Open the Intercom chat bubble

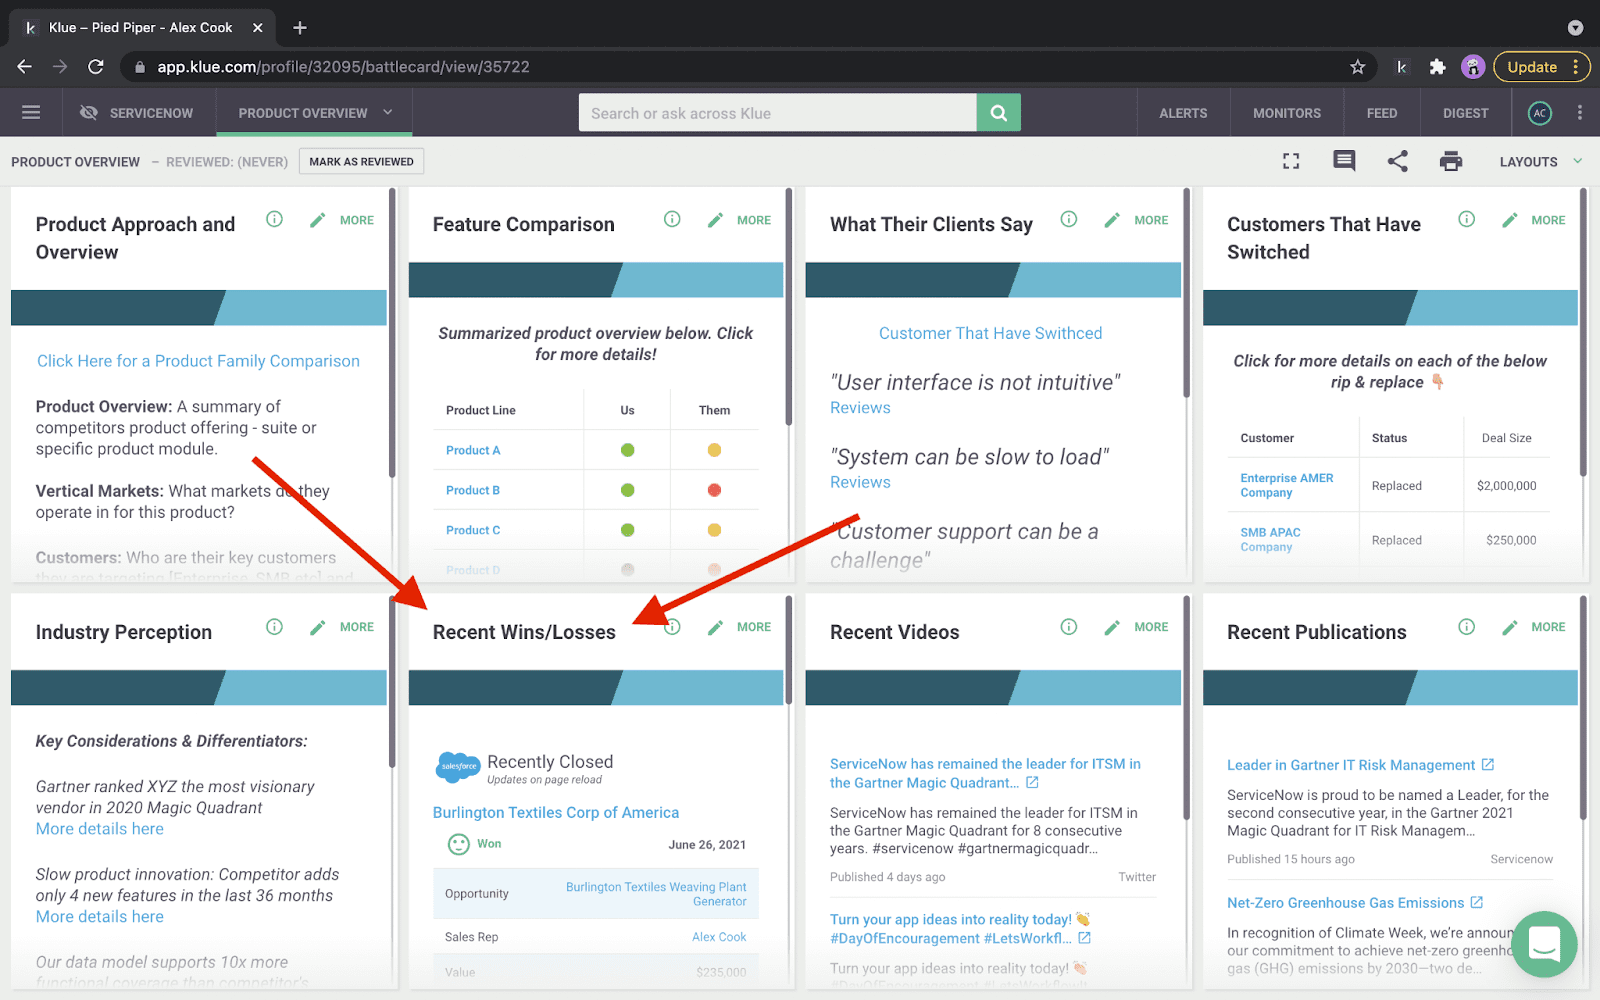click(1544, 944)
